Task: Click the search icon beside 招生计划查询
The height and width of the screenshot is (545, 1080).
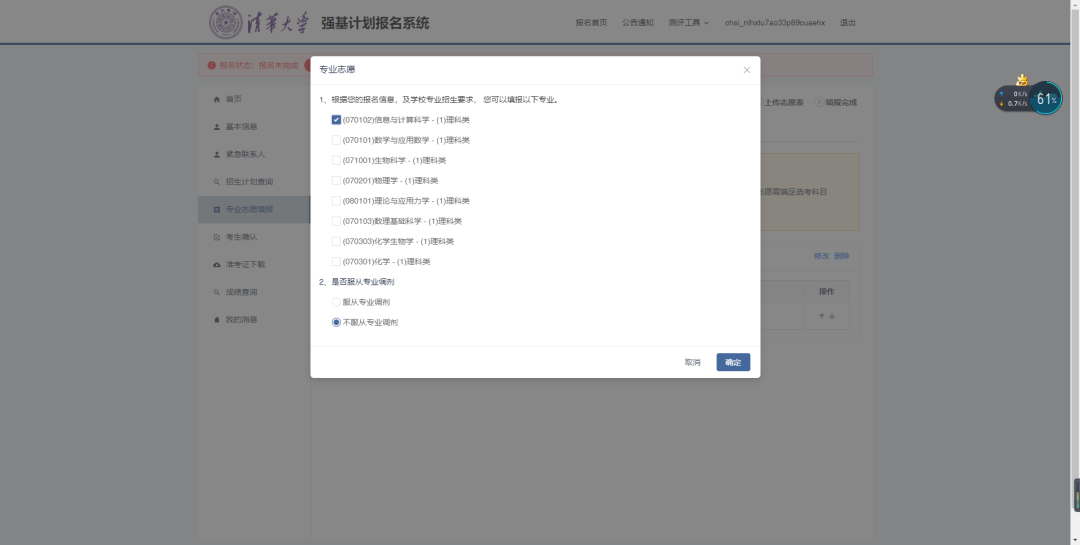Action: tap(217, 182)
